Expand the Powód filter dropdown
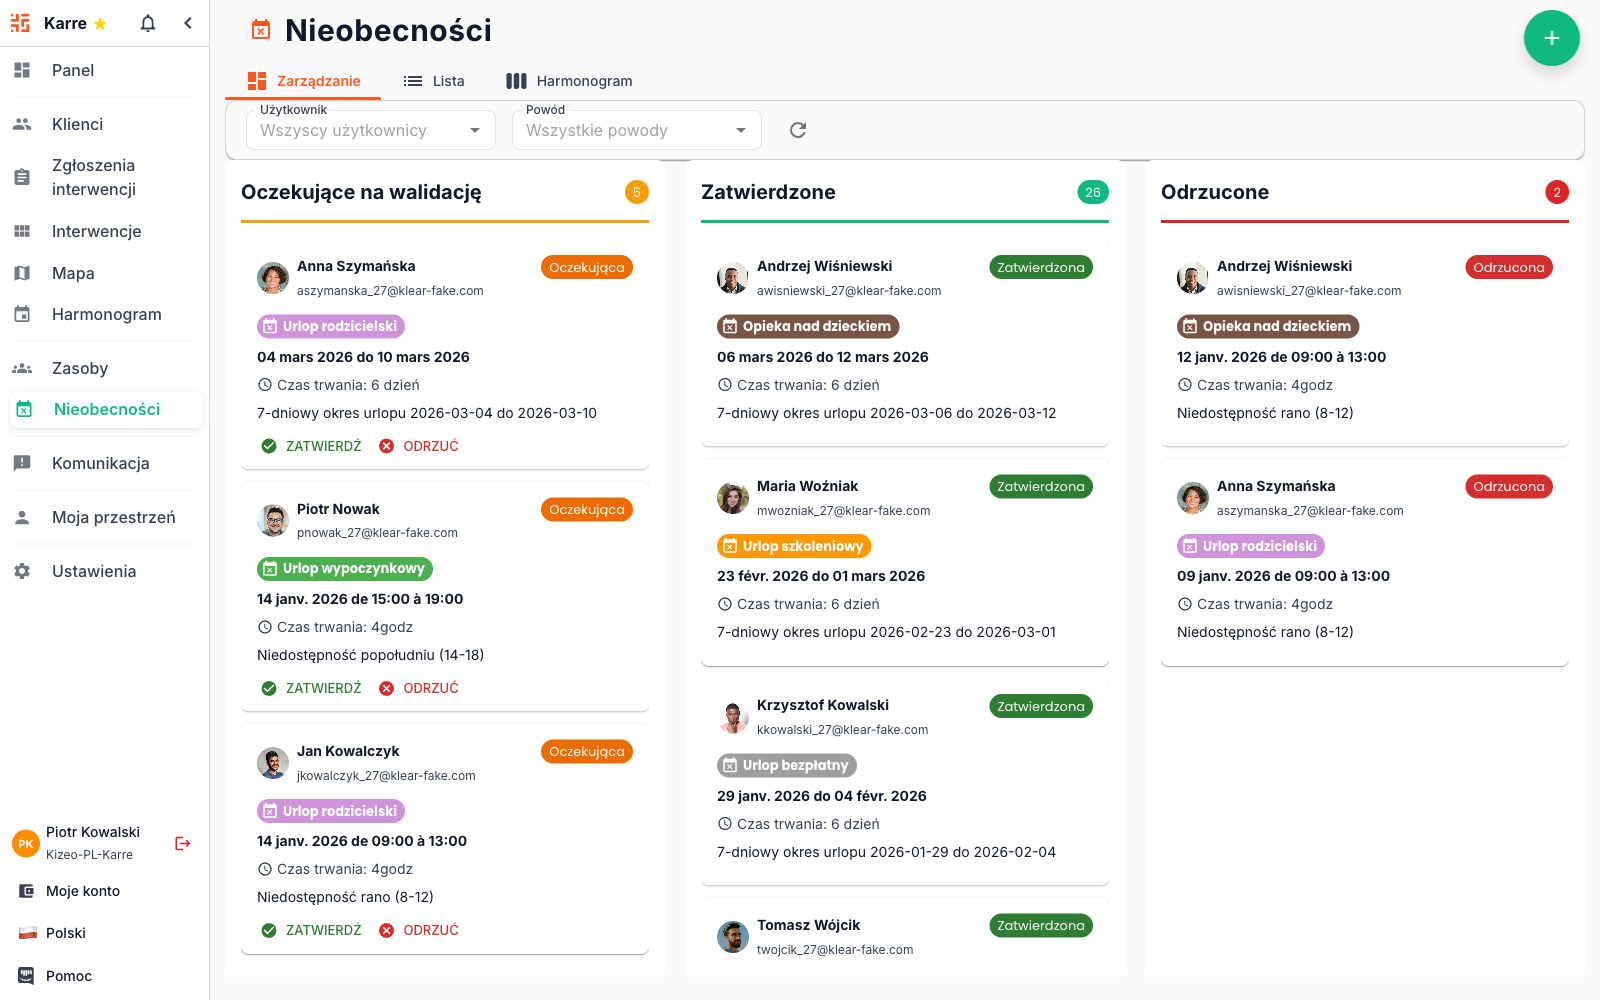 click(636, 130)
